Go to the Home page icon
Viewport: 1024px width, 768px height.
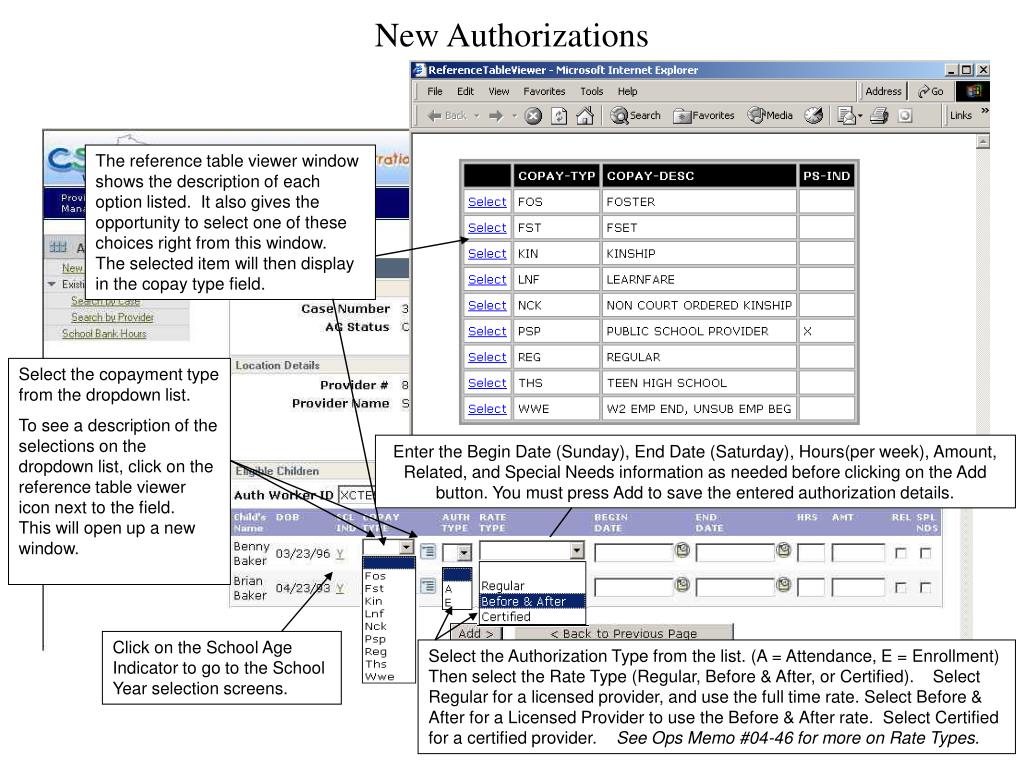(585, 116)
